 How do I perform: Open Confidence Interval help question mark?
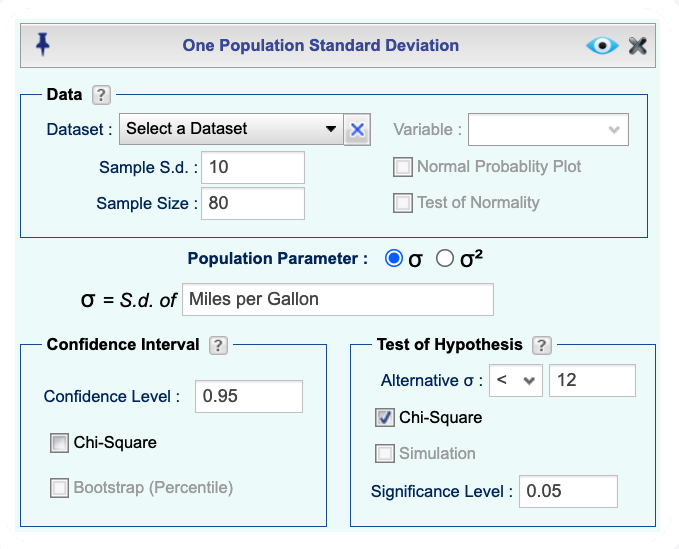pyautogui.click(x=218, y=346)
